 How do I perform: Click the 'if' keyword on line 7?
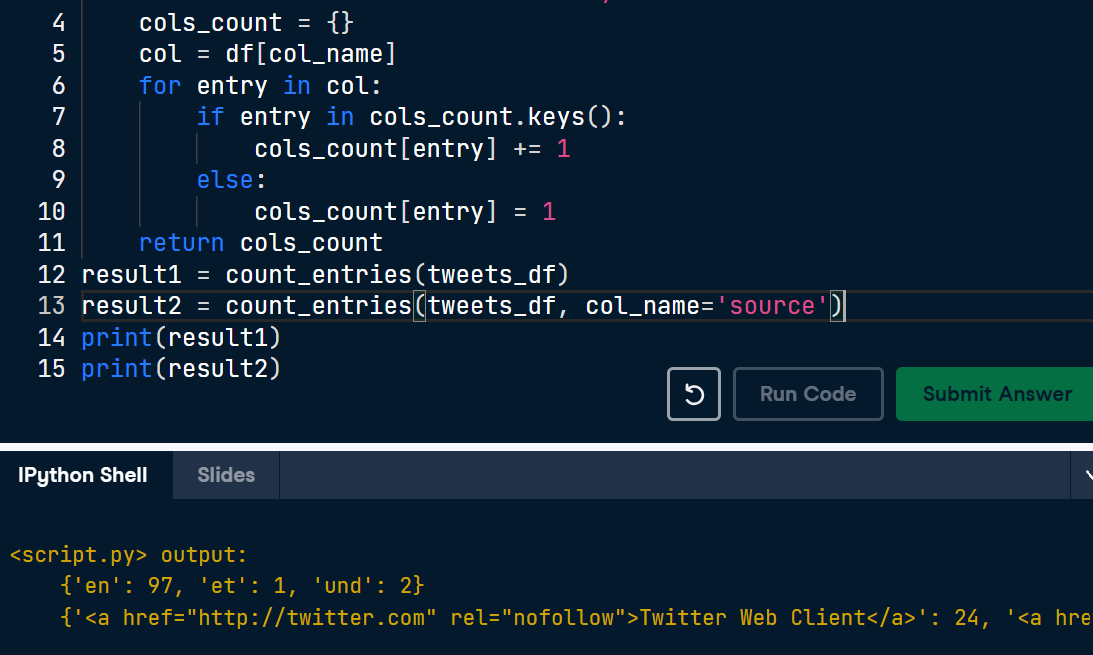pos(210,117)
